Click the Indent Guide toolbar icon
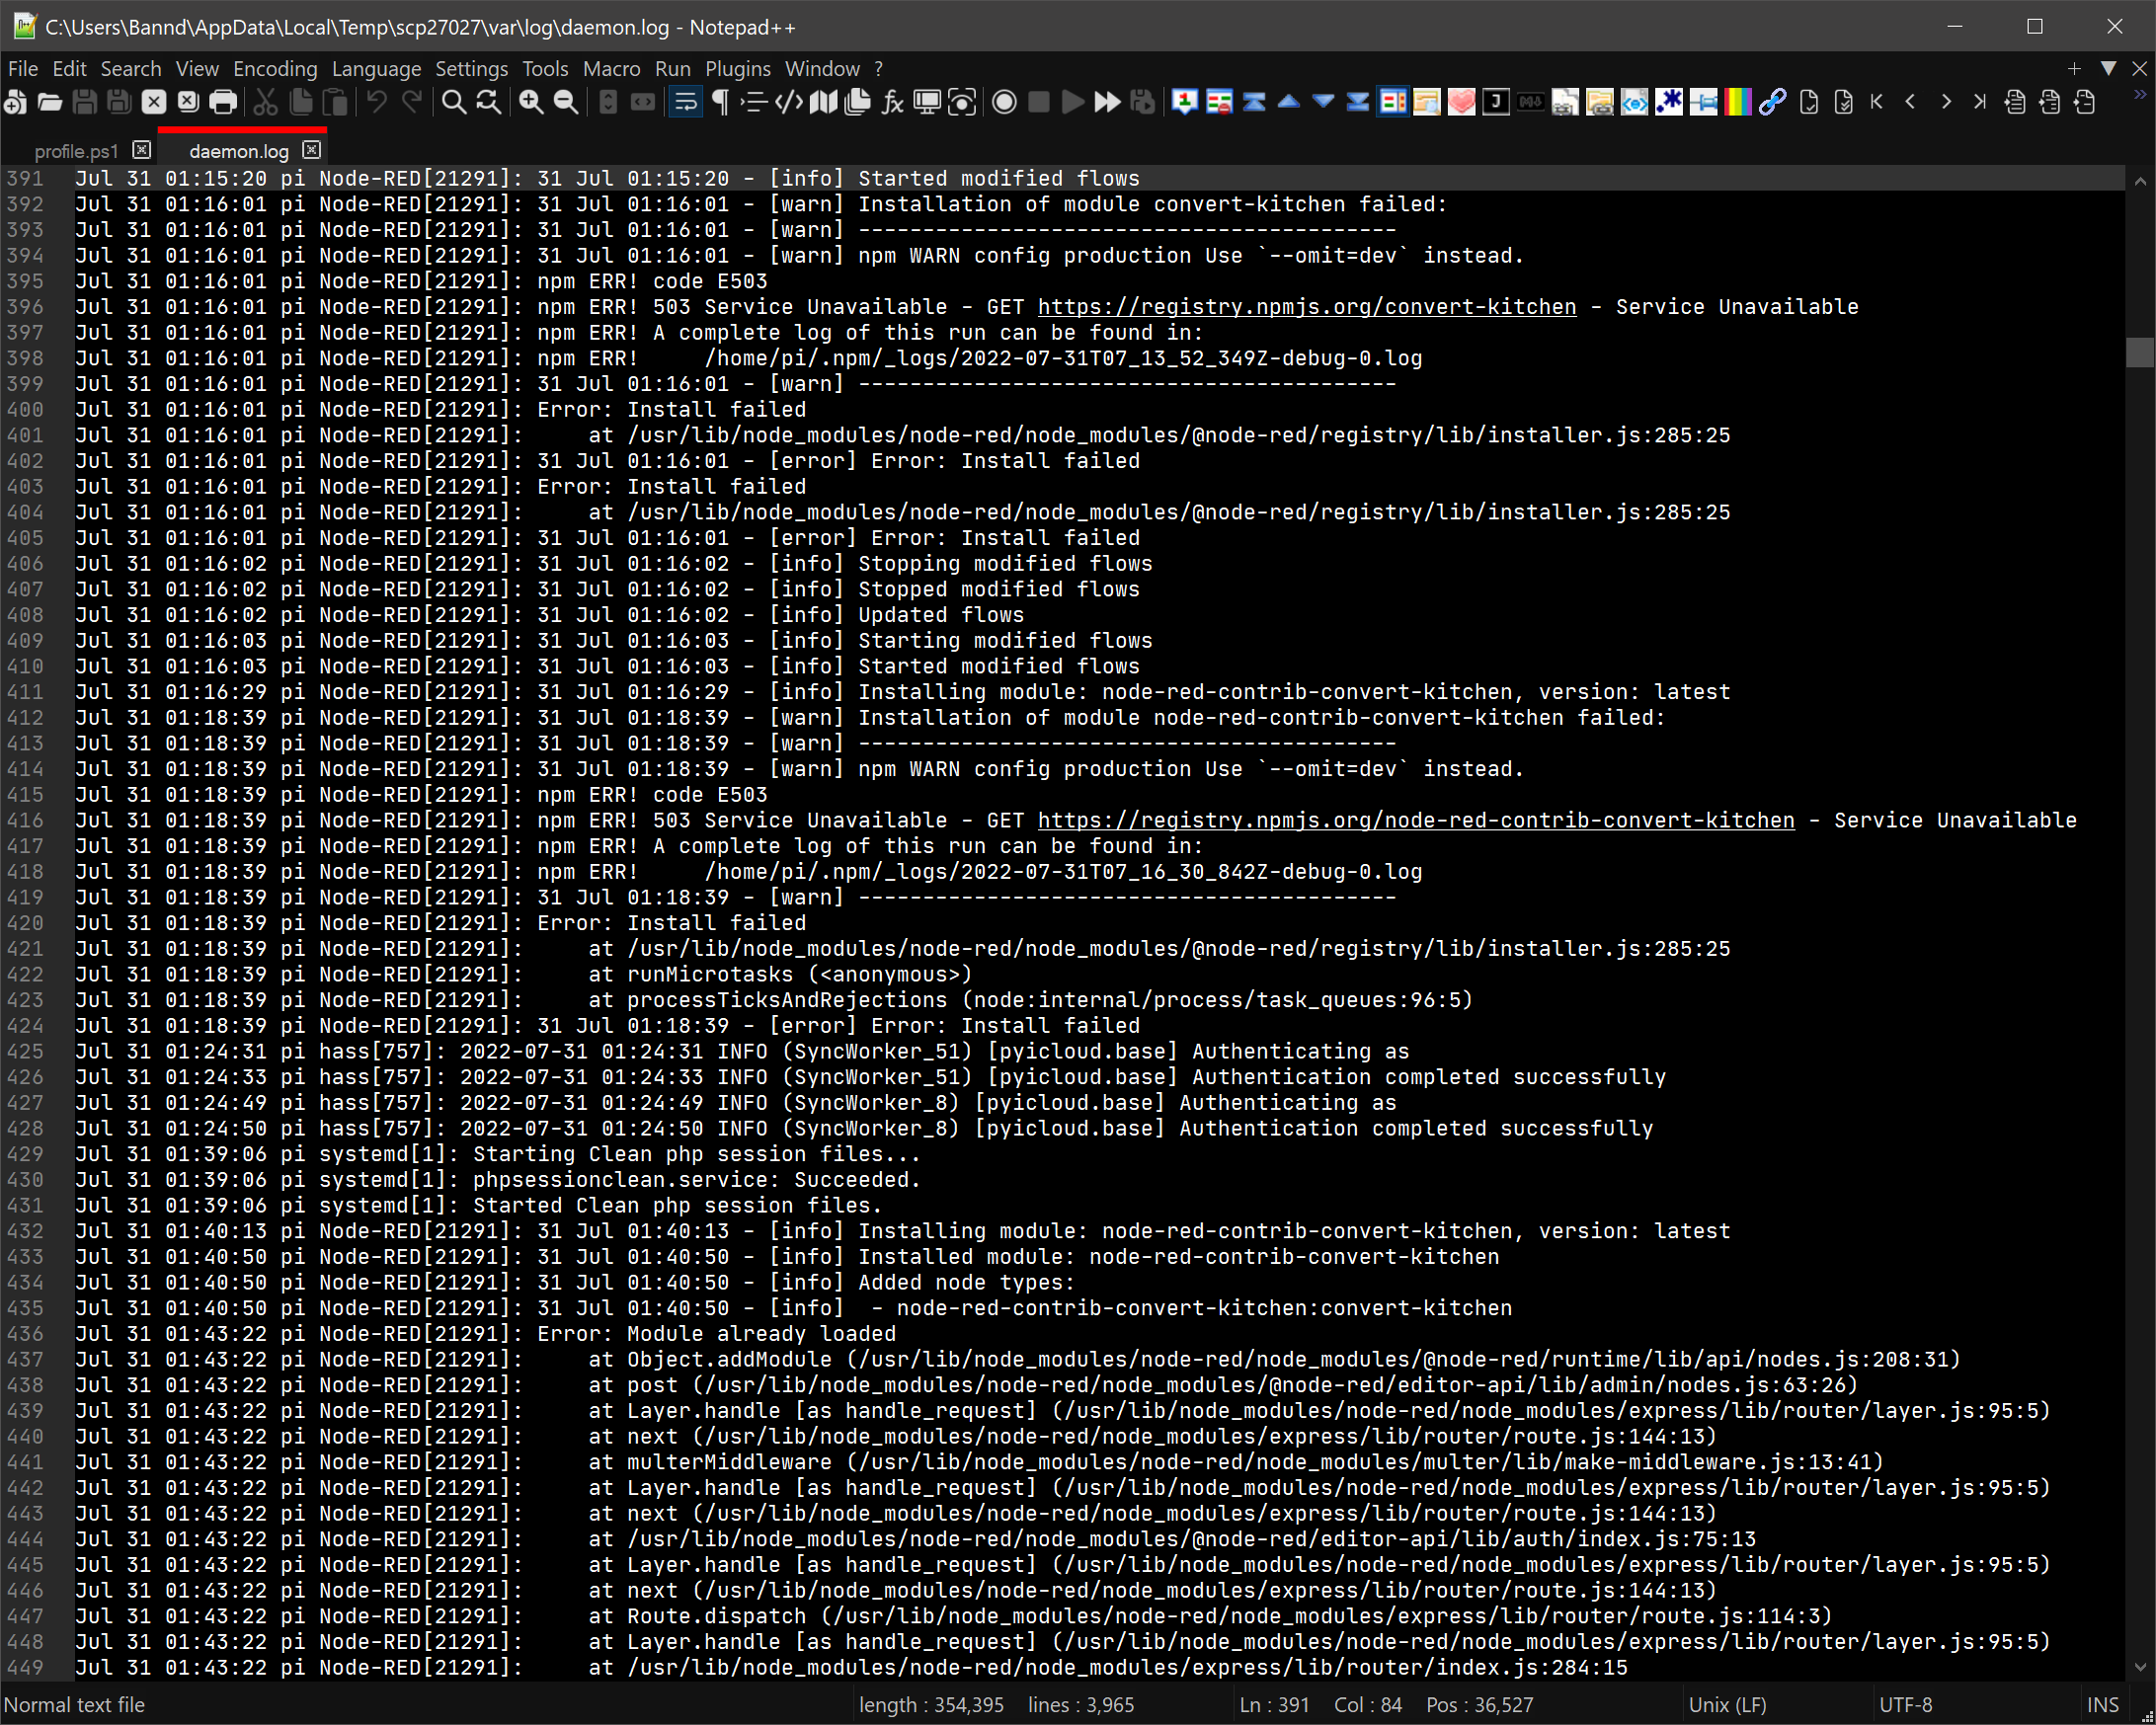Viewport: 2156px width, 1725px height. point(755,102)
